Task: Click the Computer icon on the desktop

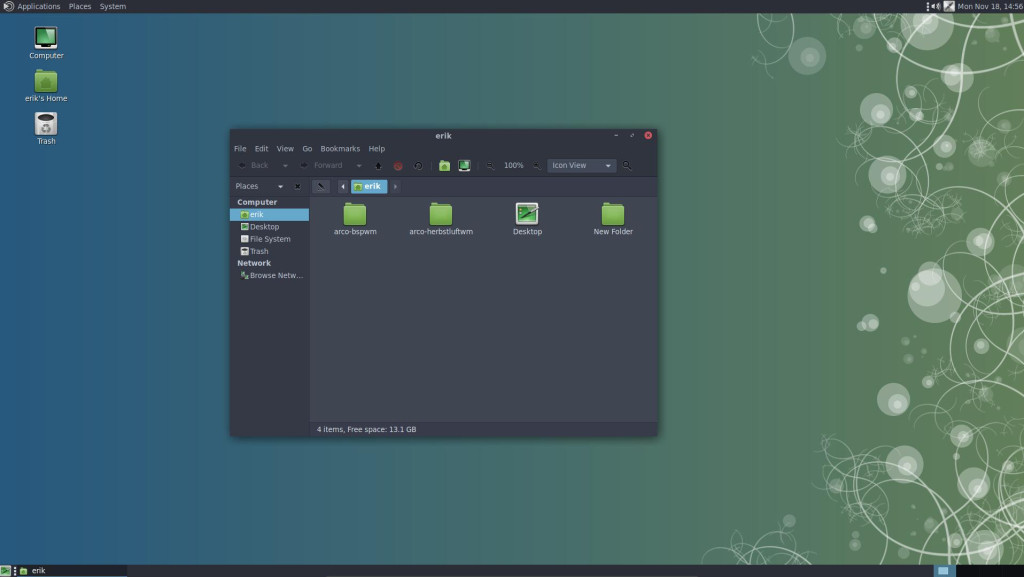Action: tap(46, 43)
